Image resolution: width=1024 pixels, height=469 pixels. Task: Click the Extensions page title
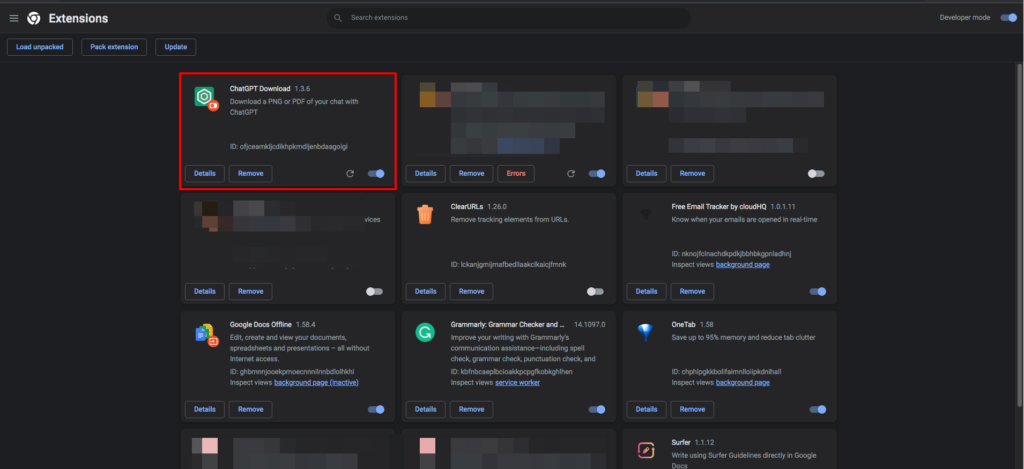(x=78, y=18)
